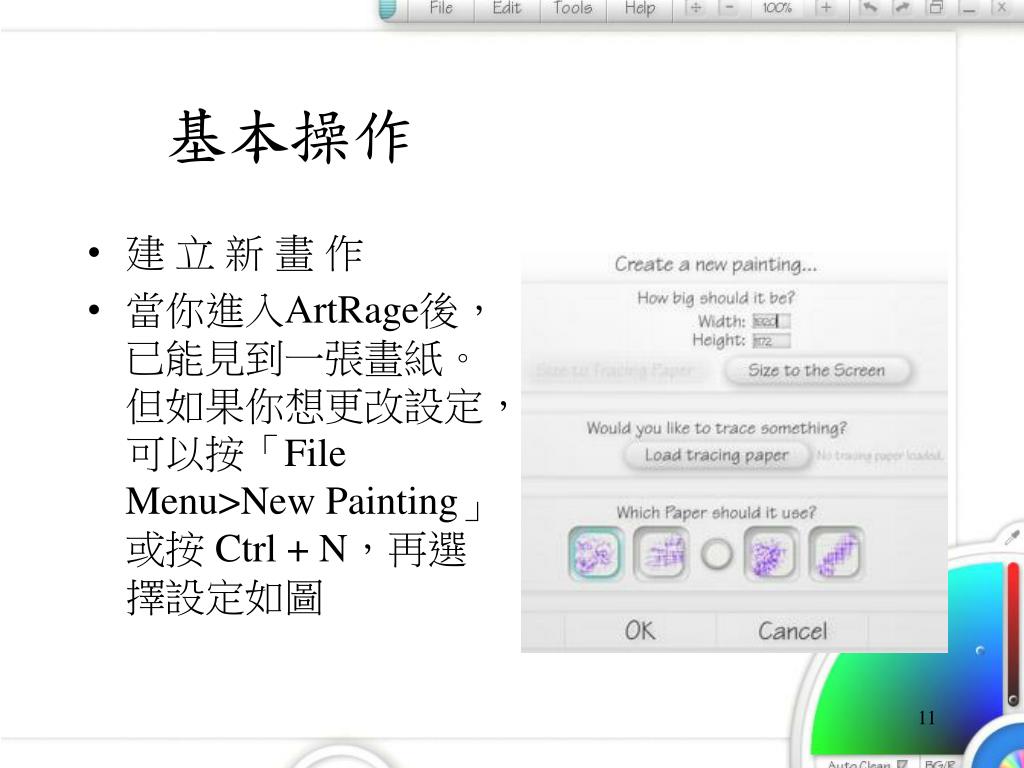The width and height of the screenshot is (1024, 768).
Task: Click the restore window icon
Action: [936, 8]
